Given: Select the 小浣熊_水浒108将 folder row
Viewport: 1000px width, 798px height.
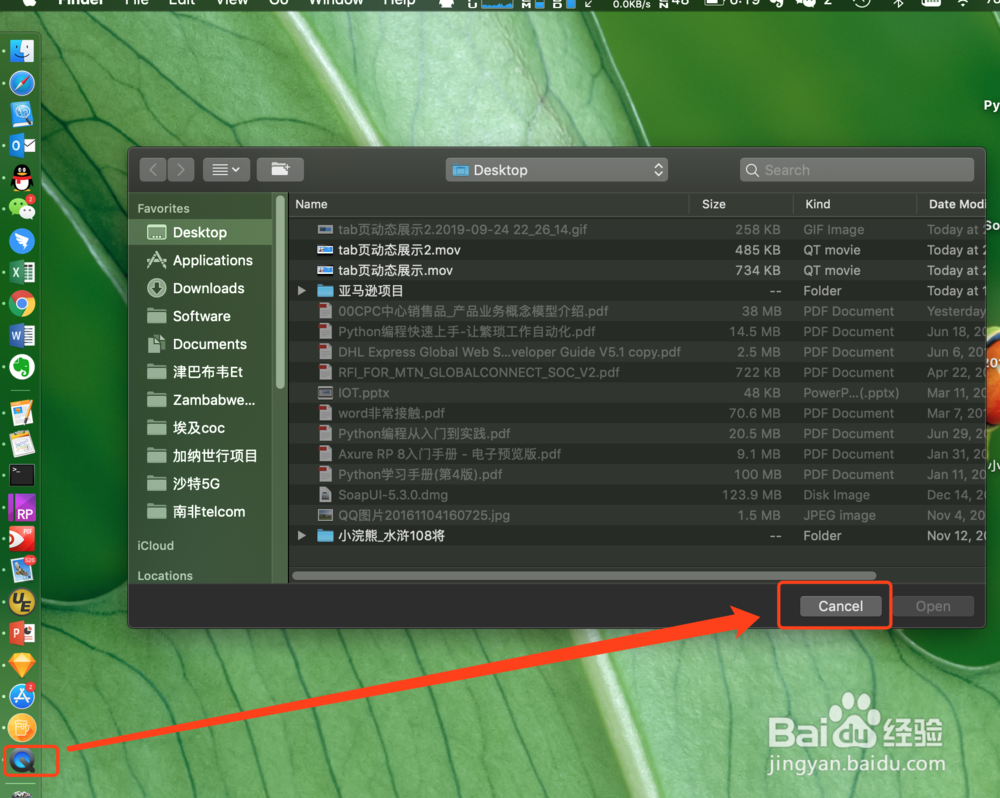Looking at the screenshot, I should coord(636,536).
